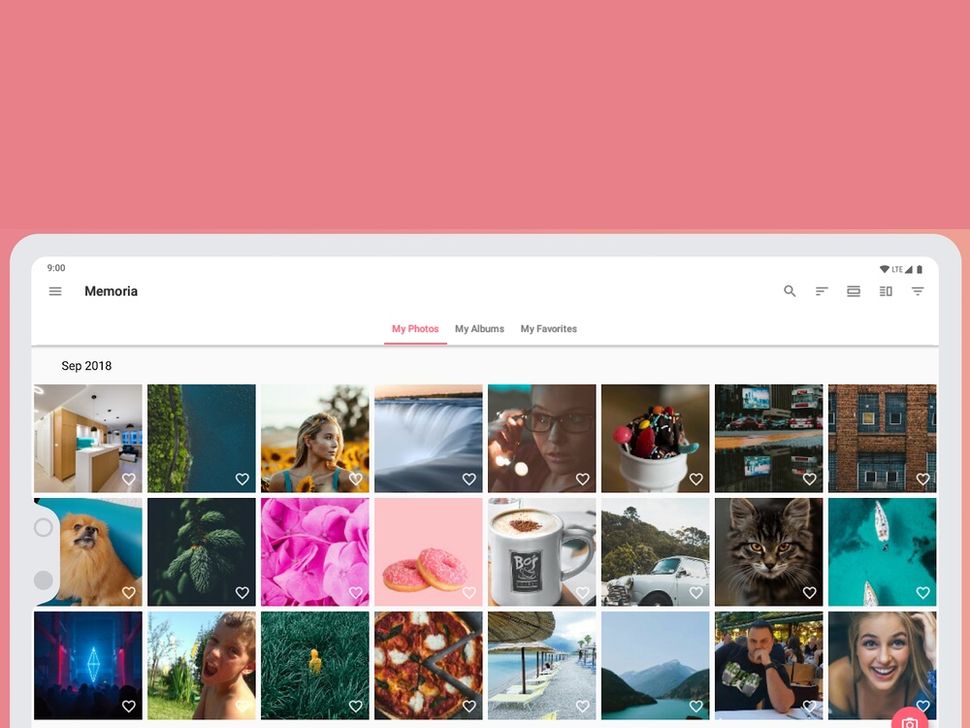The image size is (970, 728).
Task: Favorite the coffee cup photo
Action: [583, 592]
